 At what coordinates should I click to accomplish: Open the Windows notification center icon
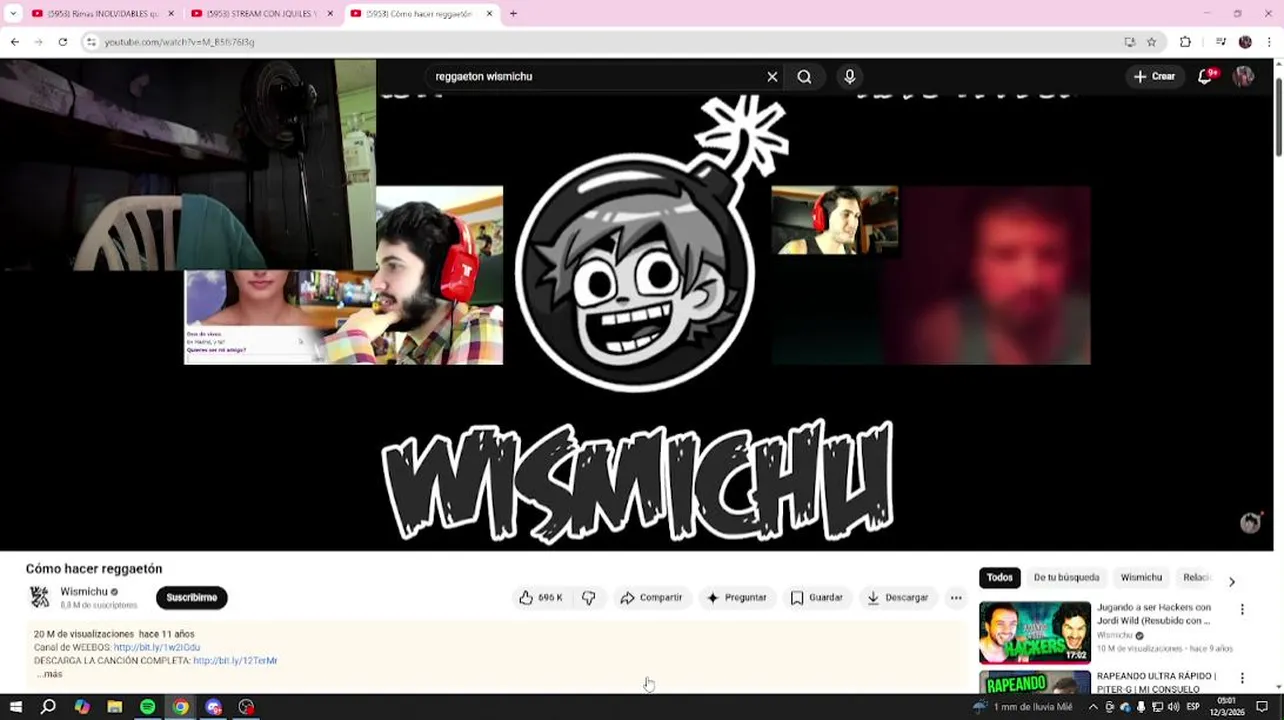point(1263,707)
